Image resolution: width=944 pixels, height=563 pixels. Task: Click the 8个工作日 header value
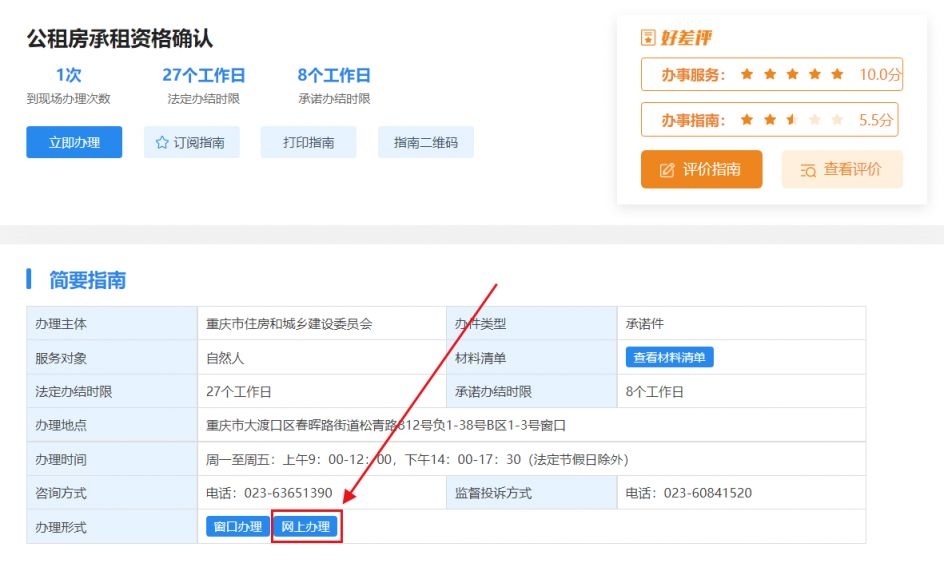coord(334,75)
